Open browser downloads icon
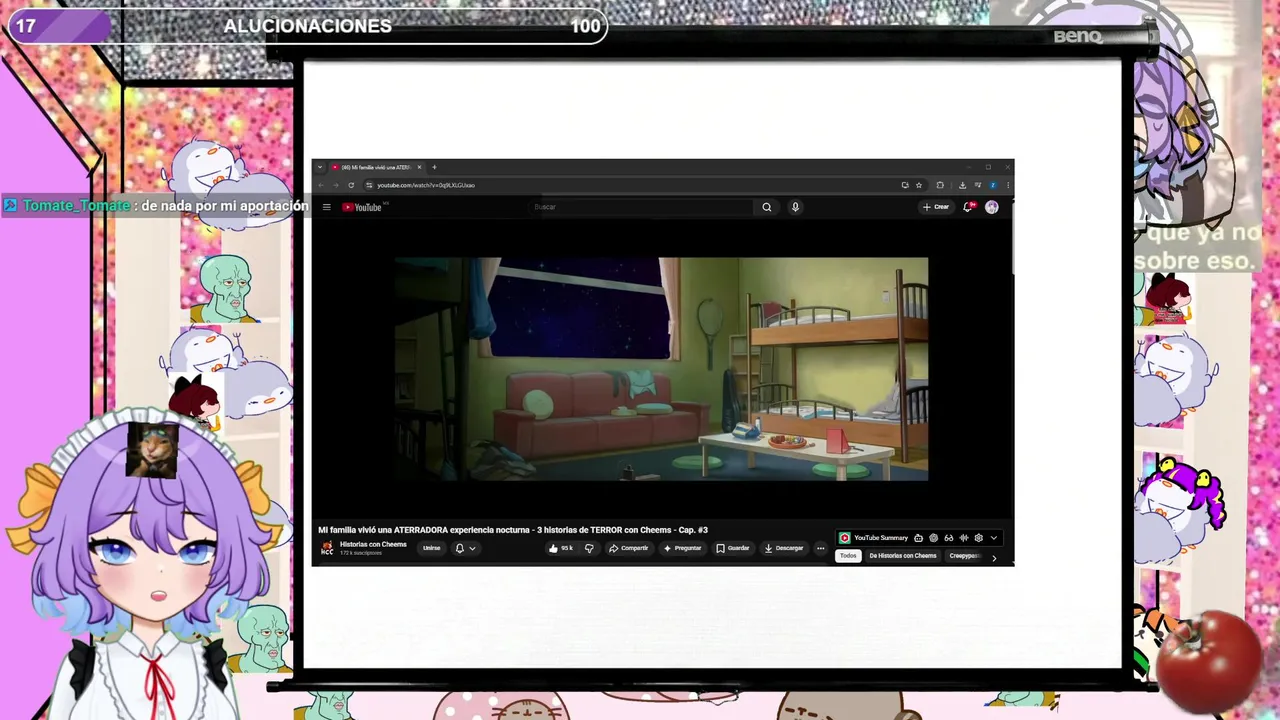1280x720 pixels. (x=962, y=185)
